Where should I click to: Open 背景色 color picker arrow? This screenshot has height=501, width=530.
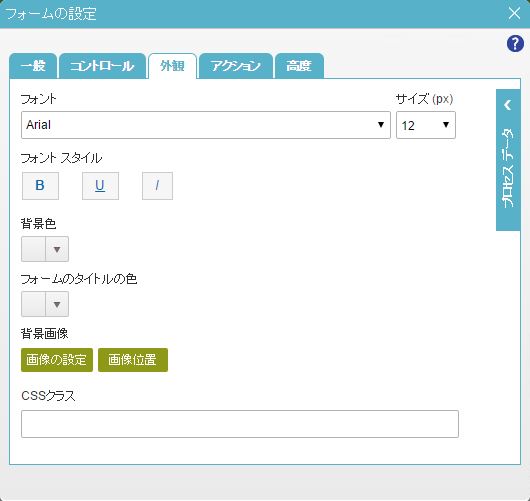57,249
